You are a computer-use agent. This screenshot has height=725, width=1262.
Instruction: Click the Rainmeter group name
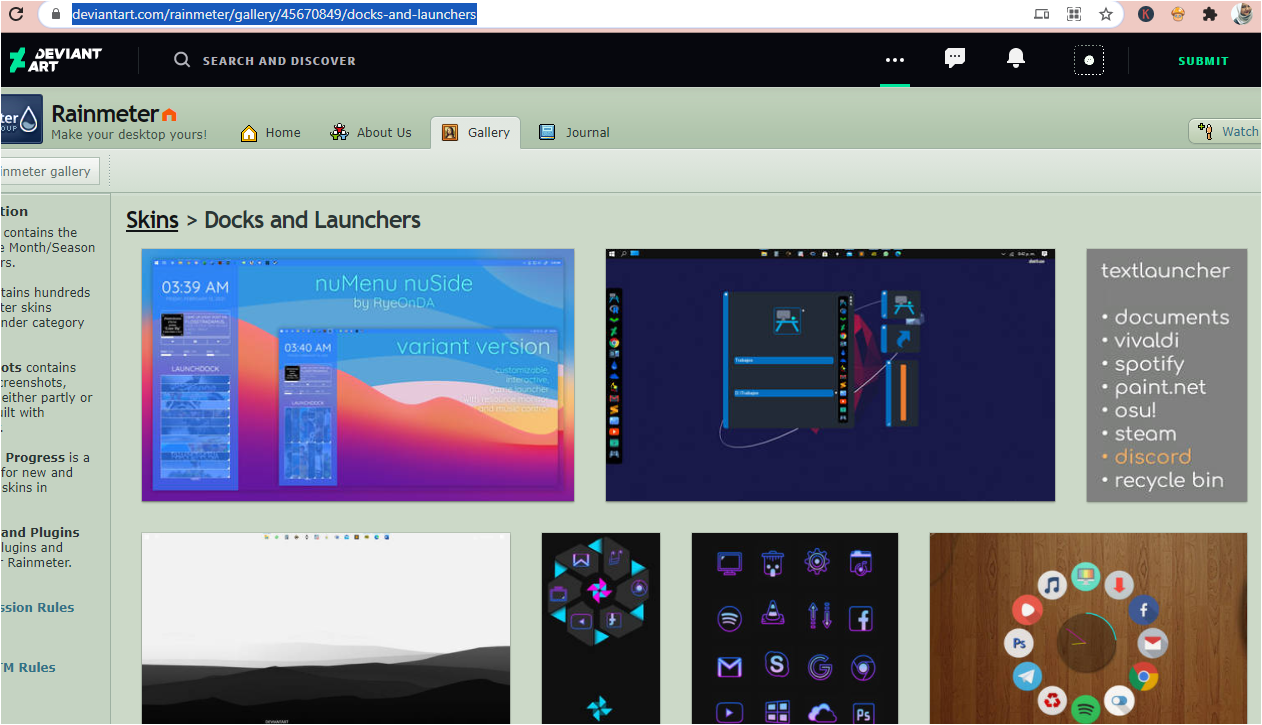click(105, 113)
